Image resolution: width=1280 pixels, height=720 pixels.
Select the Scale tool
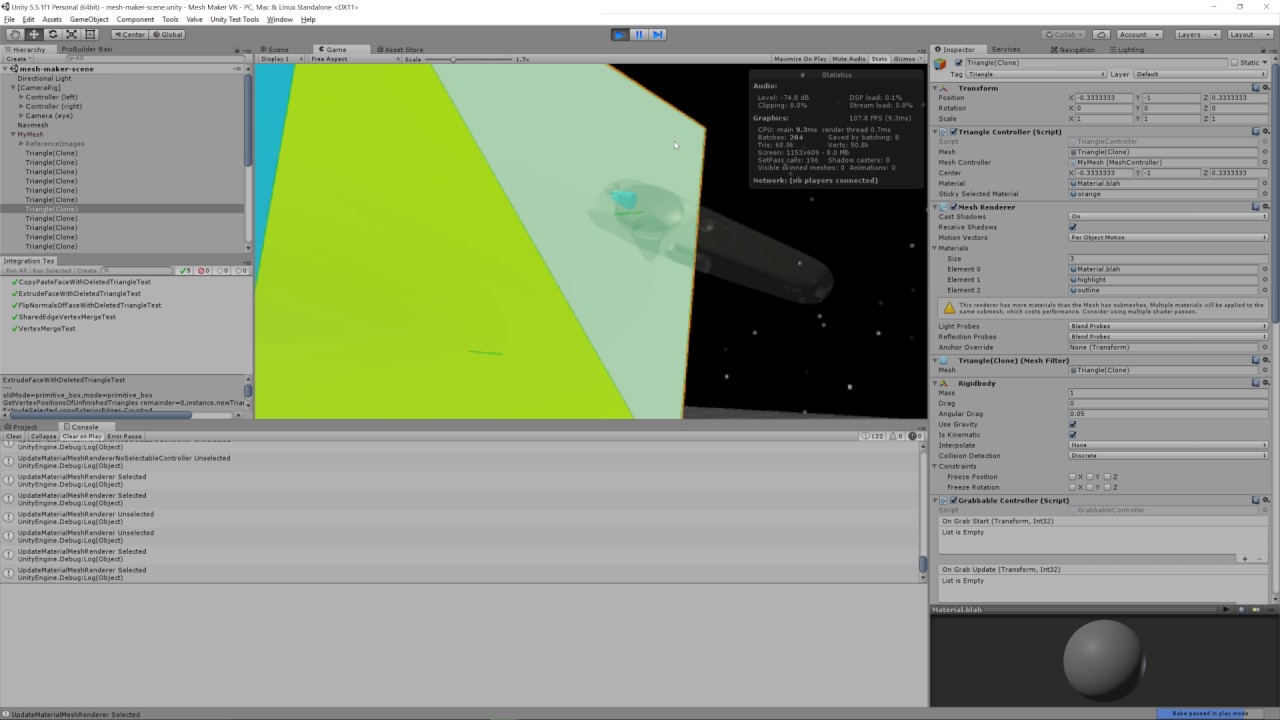tap(70, 34)
